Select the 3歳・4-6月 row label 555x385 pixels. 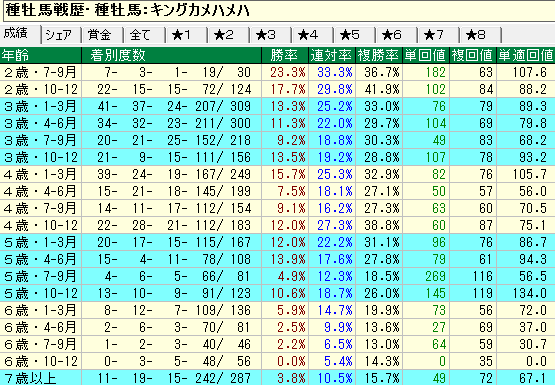40,123
